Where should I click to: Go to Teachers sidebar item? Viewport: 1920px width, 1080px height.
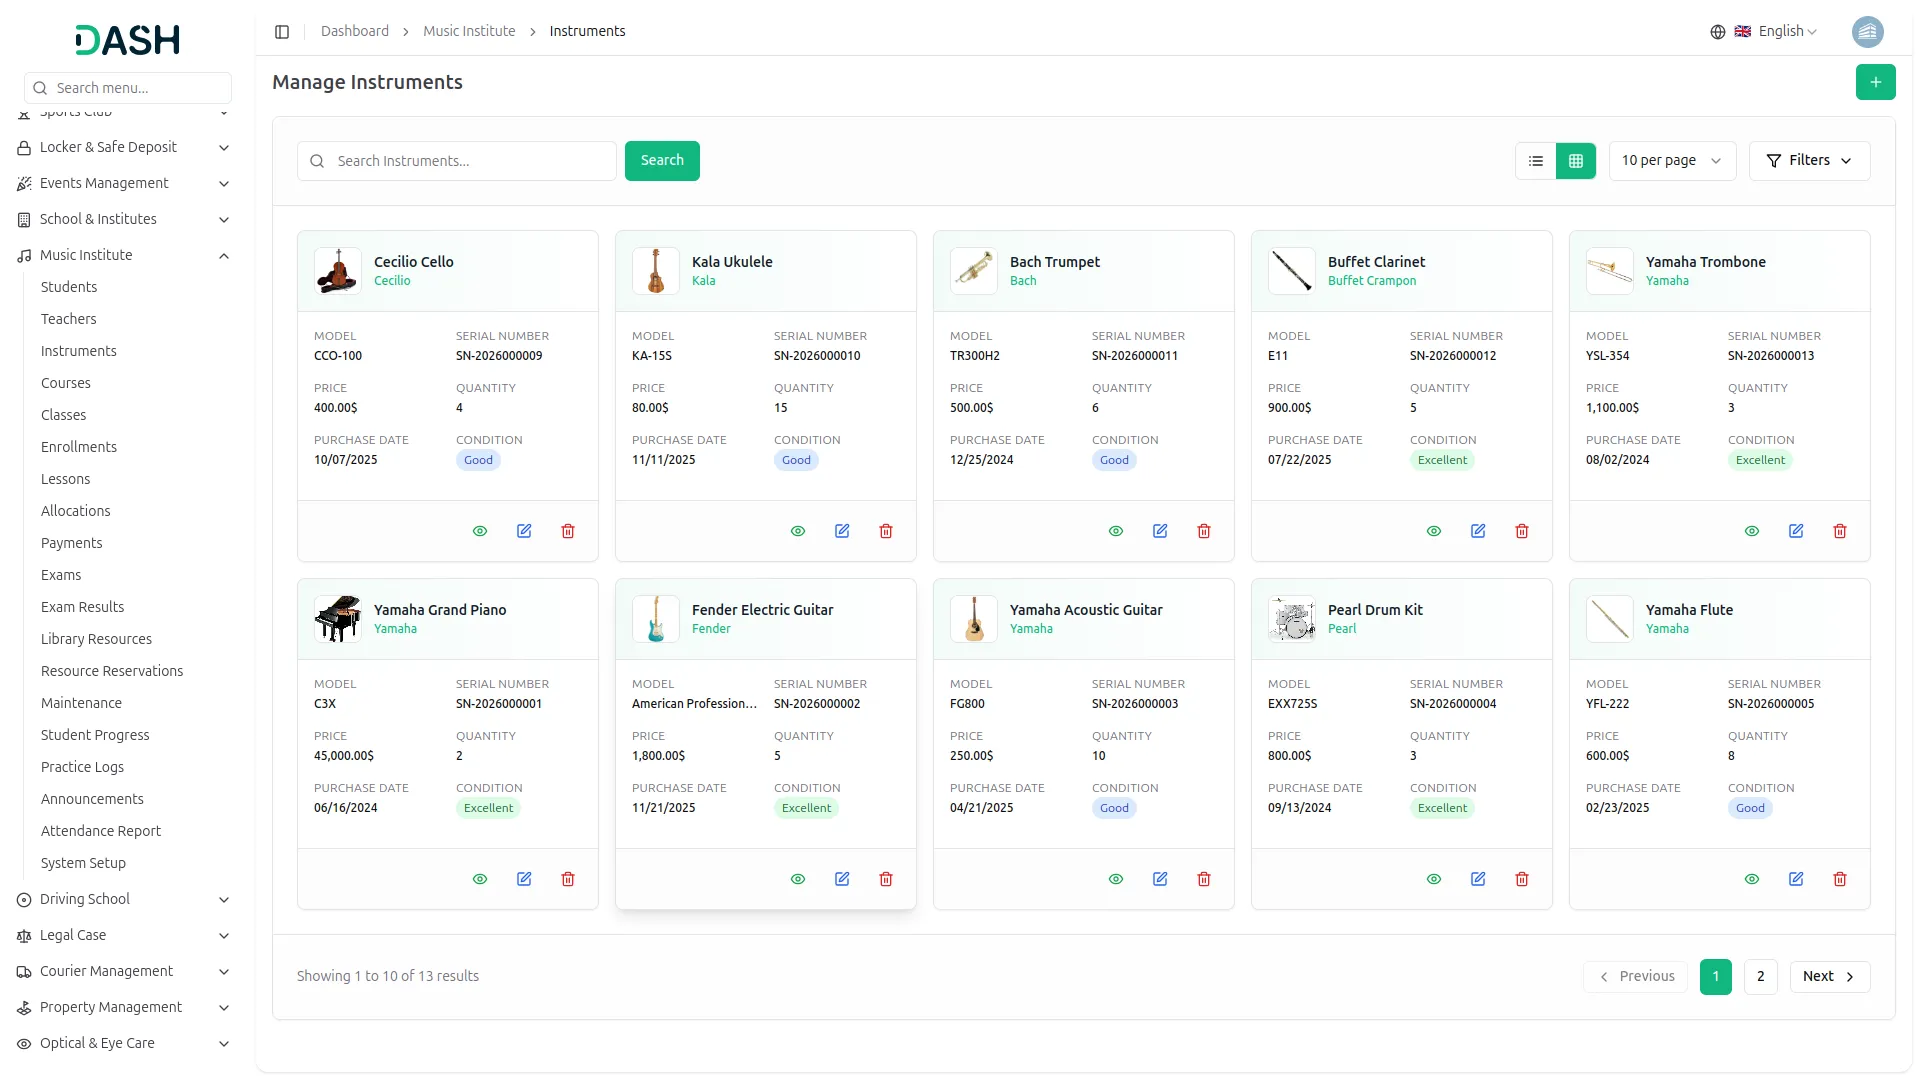point(69,319)
